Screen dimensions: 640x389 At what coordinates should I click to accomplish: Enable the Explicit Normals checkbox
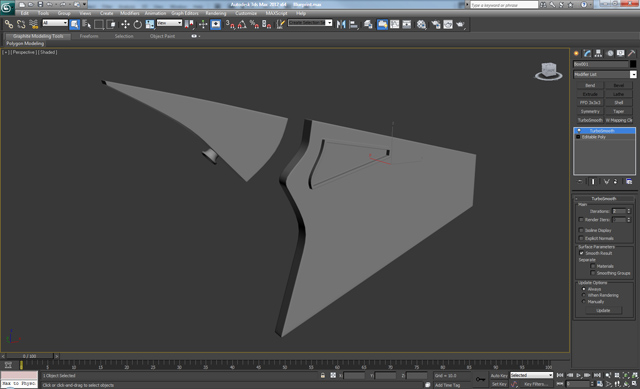click(581, 238)
